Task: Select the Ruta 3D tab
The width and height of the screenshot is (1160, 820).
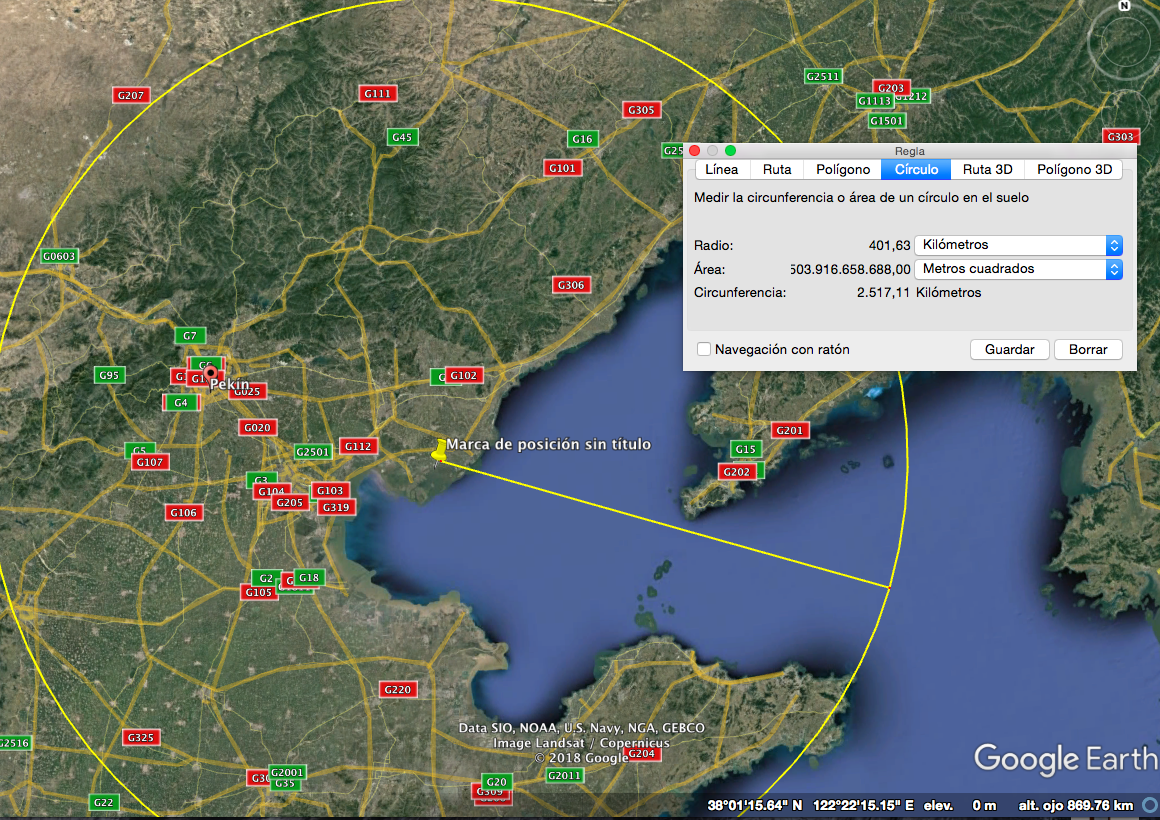Action: [x=987, y=169]
